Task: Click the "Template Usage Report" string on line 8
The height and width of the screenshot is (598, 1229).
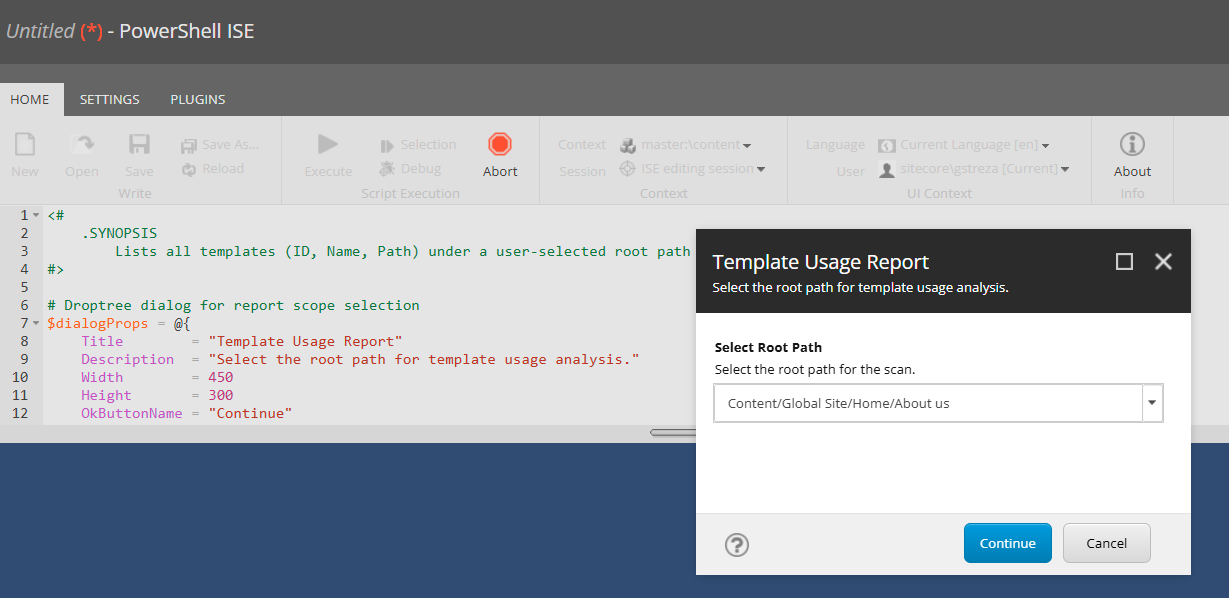Action: coord(305,341)
